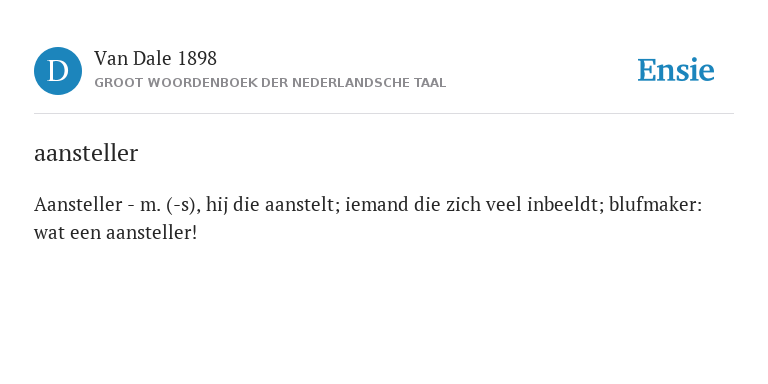Select the aansteller headword heading

click(86, 153)
